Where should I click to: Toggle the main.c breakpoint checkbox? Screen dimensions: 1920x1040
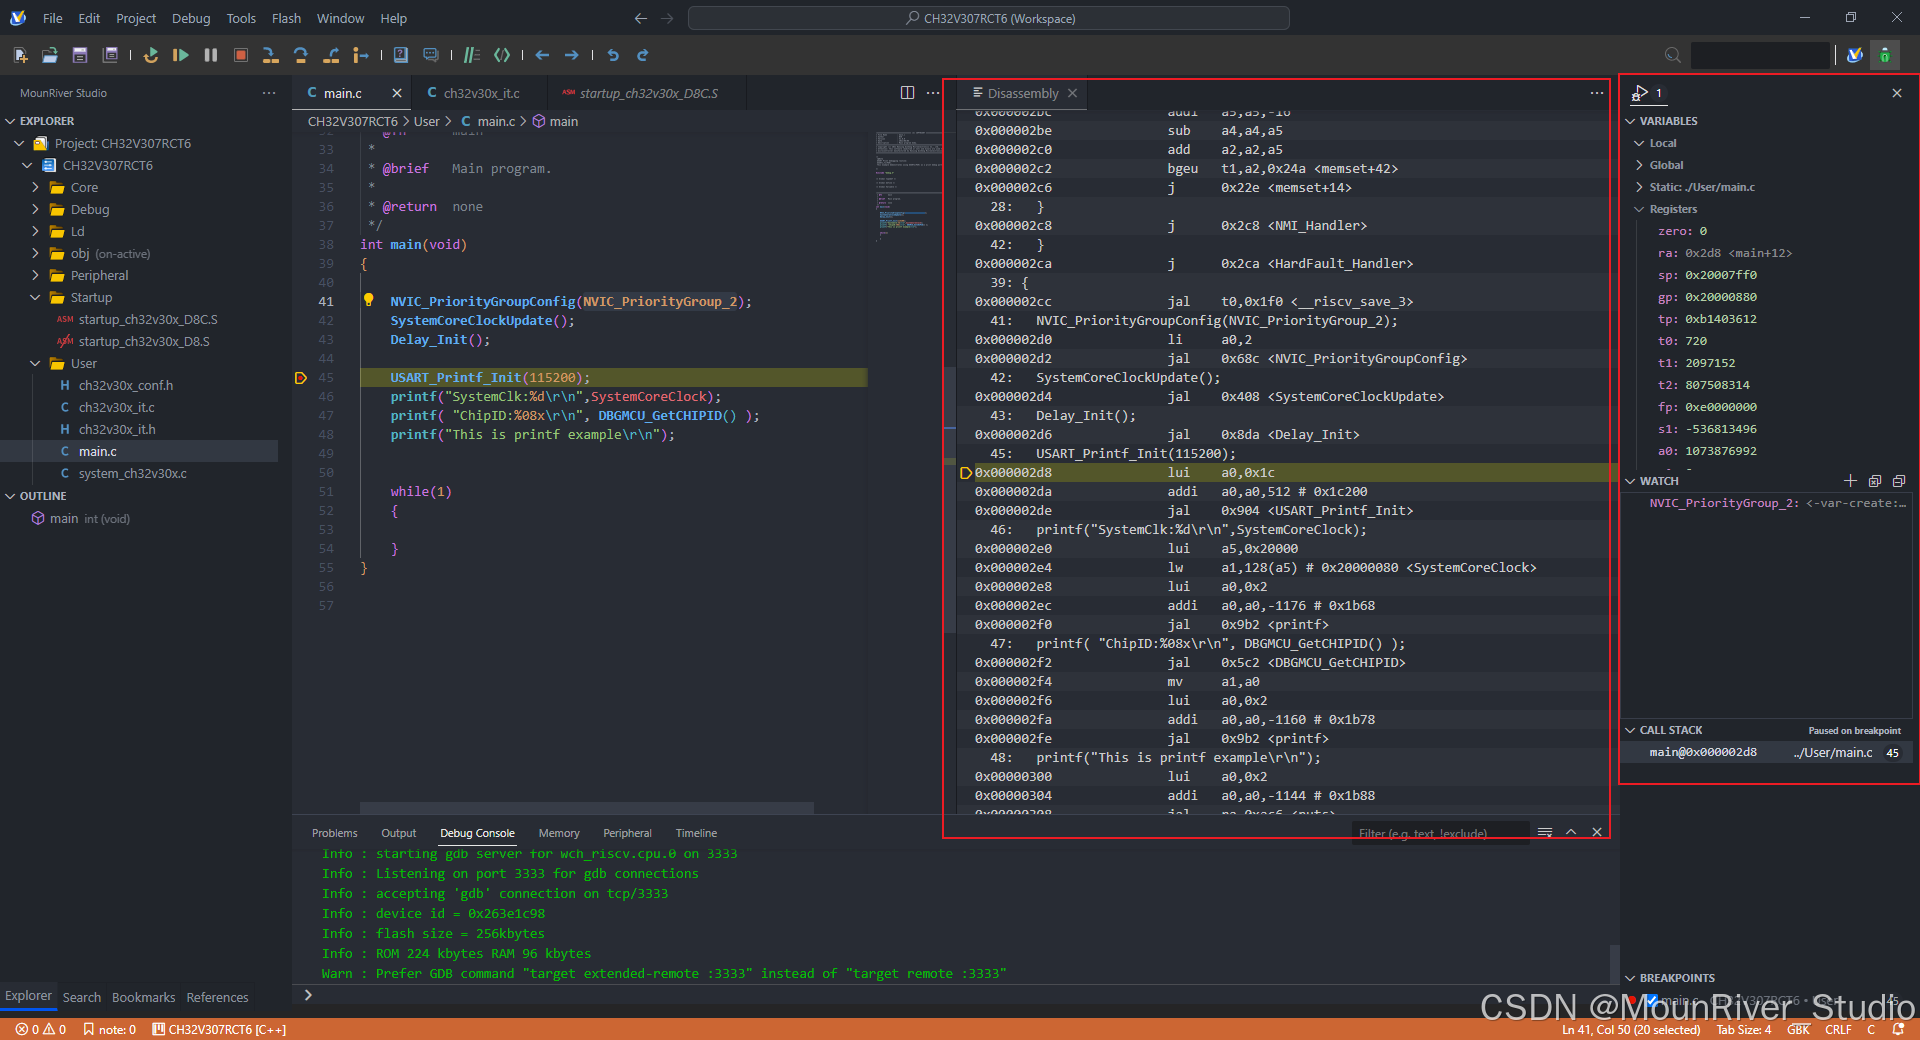(1652, 1000)
